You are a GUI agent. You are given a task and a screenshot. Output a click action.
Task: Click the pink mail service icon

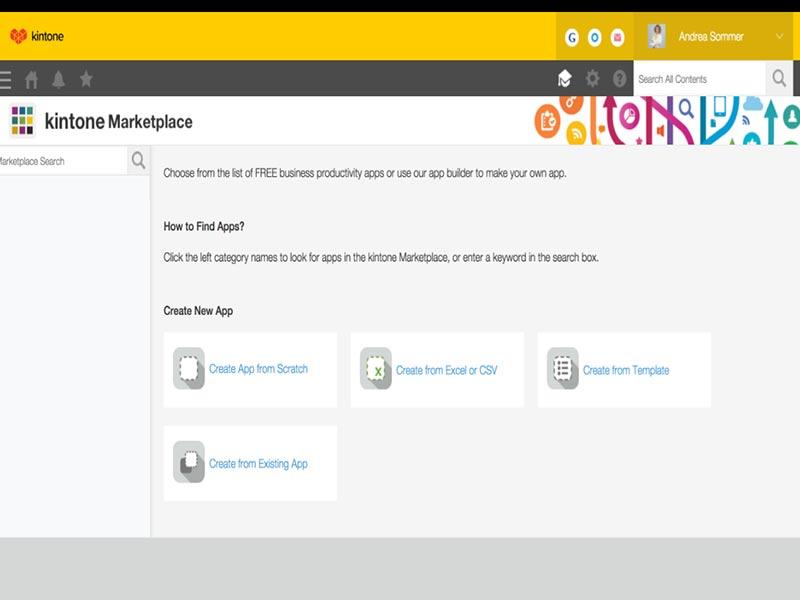tap(617, 37)
